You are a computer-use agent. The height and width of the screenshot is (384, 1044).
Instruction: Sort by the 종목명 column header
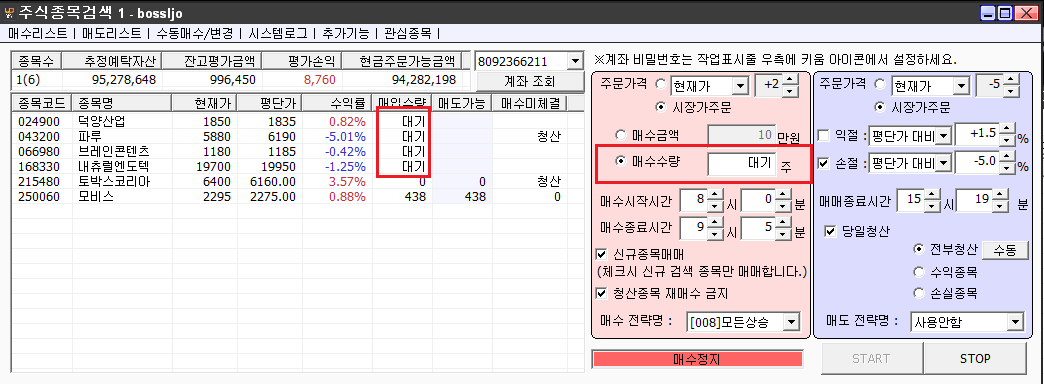pyautogui.click(x=122, y=102)
